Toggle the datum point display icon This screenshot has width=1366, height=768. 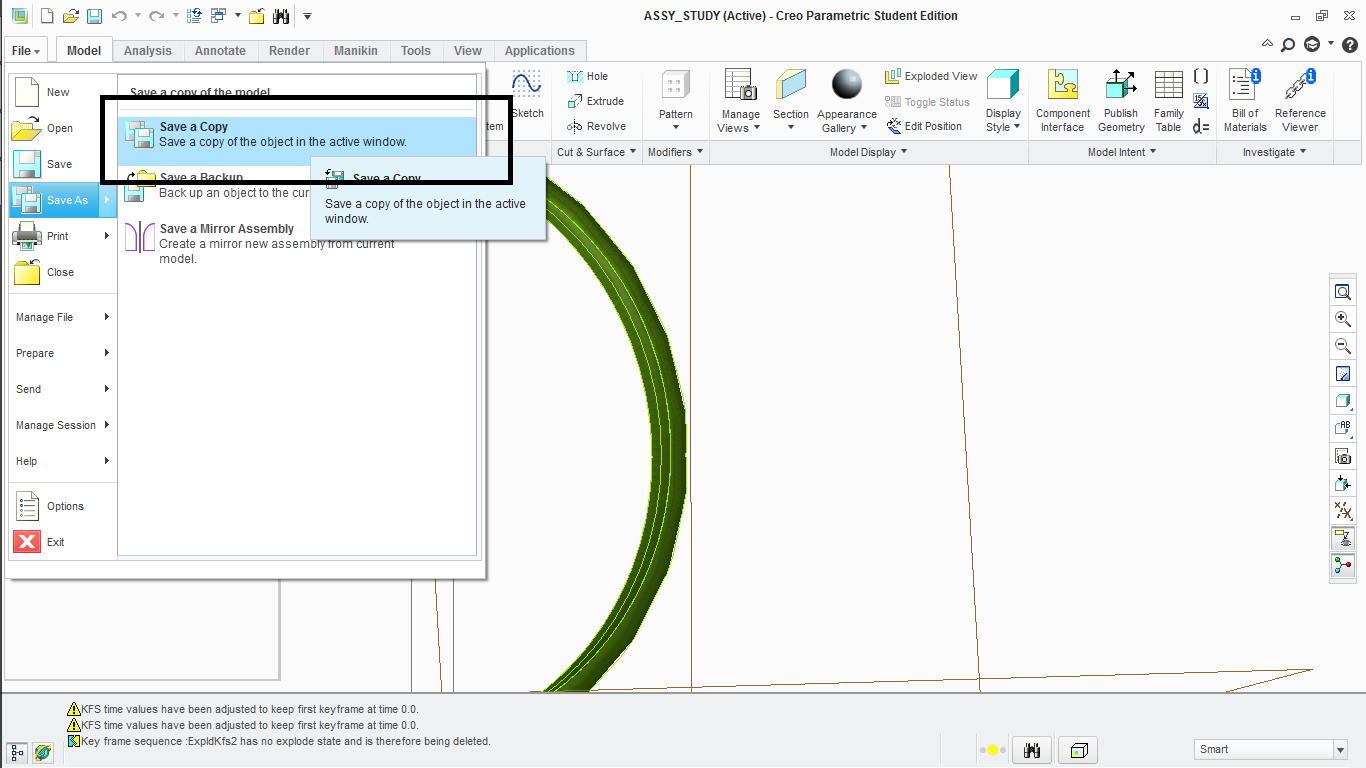pyautogui.click(x=1343, y=511)
